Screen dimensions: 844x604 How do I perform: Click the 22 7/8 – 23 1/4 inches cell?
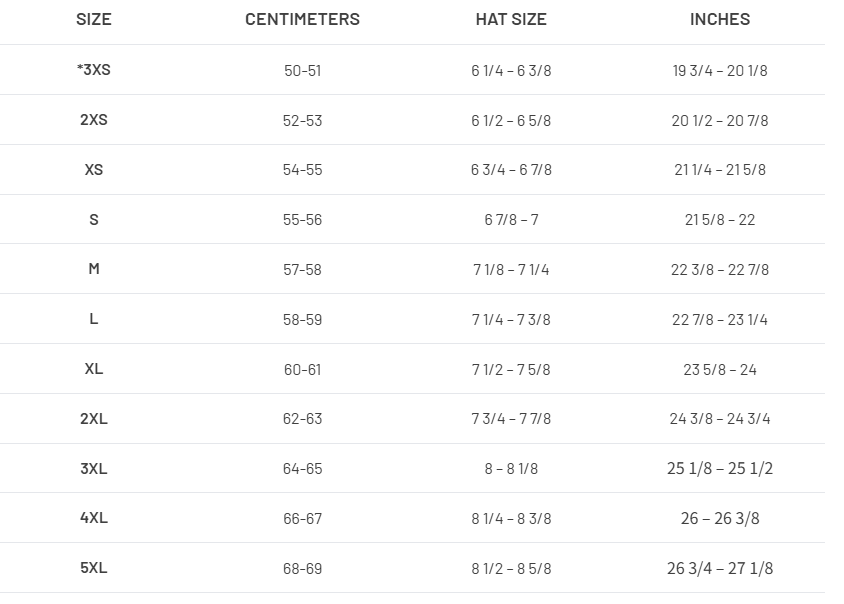point(720,319)
